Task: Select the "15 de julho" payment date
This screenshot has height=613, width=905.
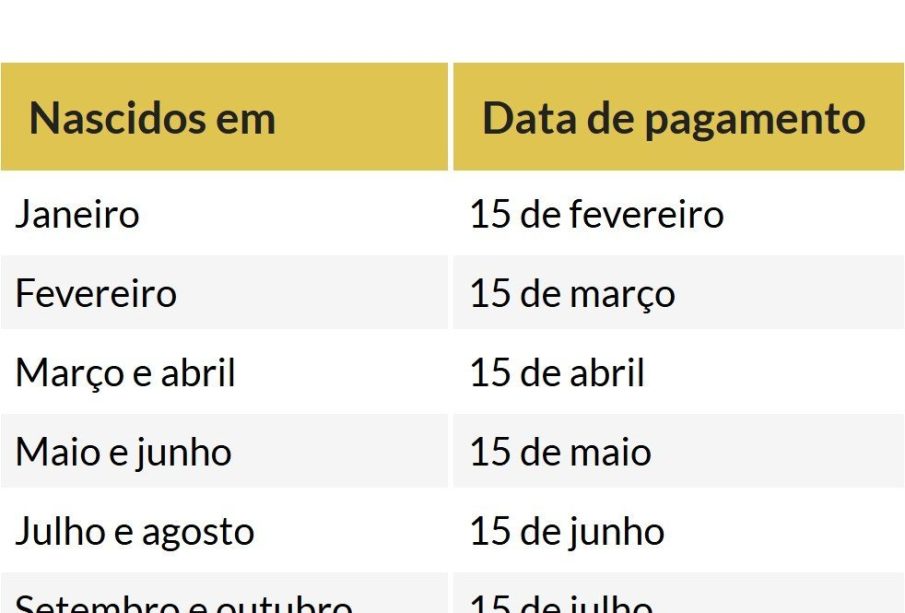Action: 560,603
